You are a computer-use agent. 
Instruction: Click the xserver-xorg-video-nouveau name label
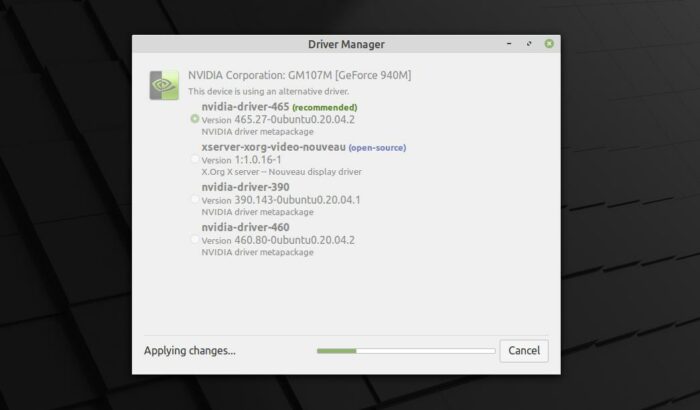[x=274, y=147]
